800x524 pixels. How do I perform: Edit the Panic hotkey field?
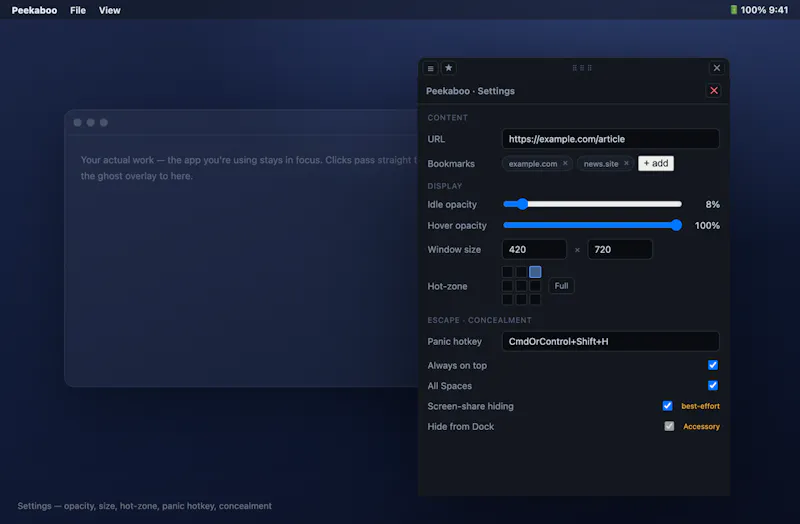(x=611, y=341)
